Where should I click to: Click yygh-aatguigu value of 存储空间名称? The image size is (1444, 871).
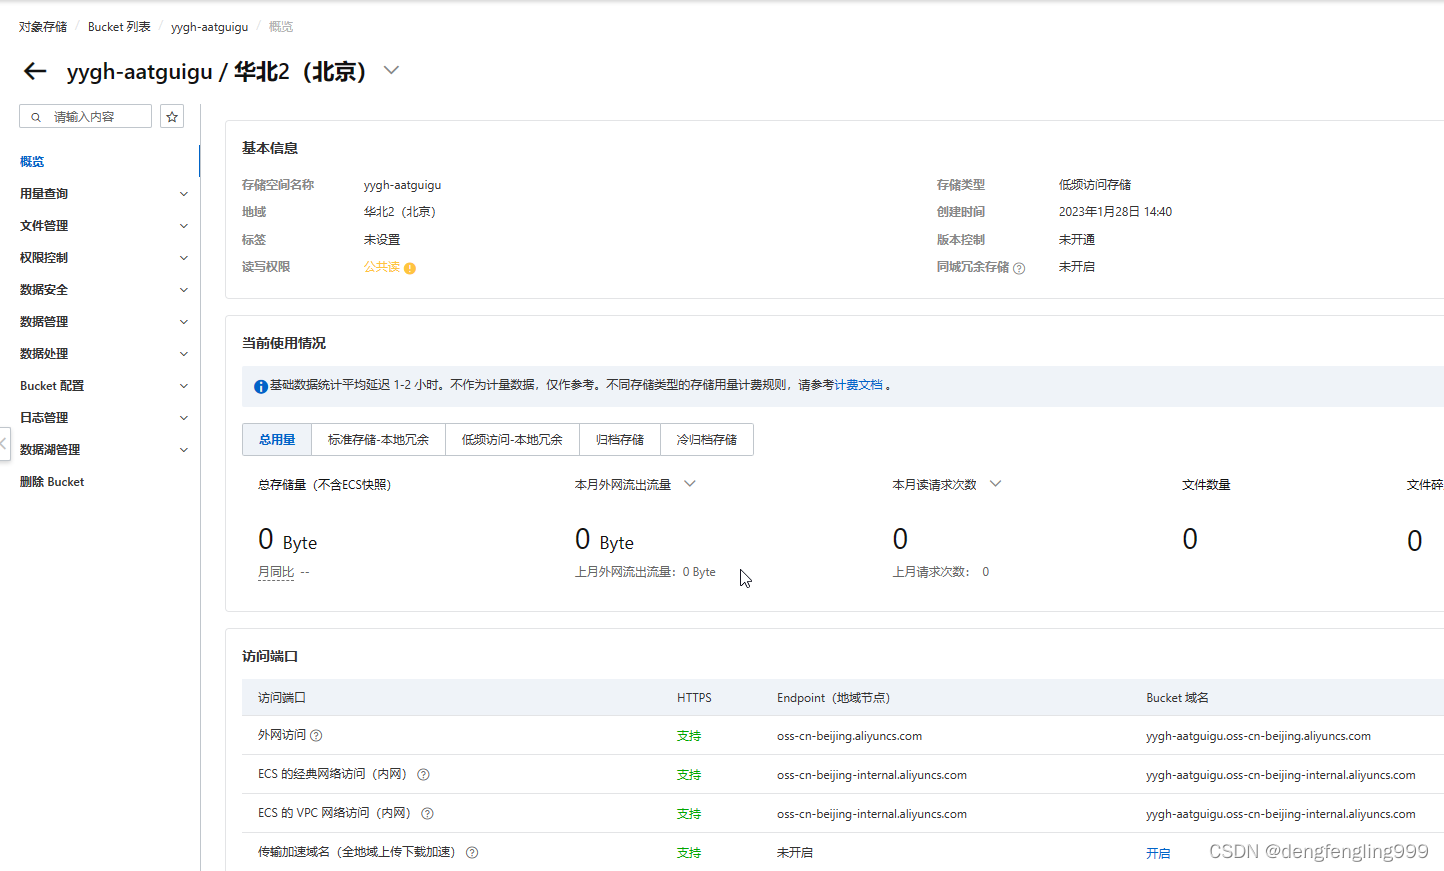point(402,185)
